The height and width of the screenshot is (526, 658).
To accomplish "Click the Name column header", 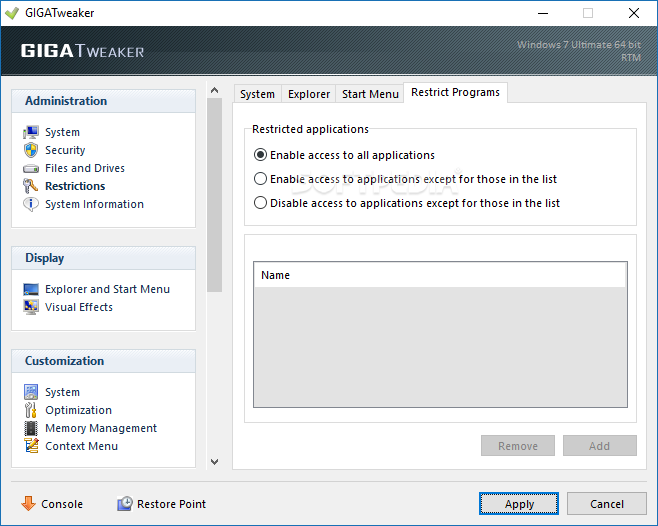I will coord(439,275).
